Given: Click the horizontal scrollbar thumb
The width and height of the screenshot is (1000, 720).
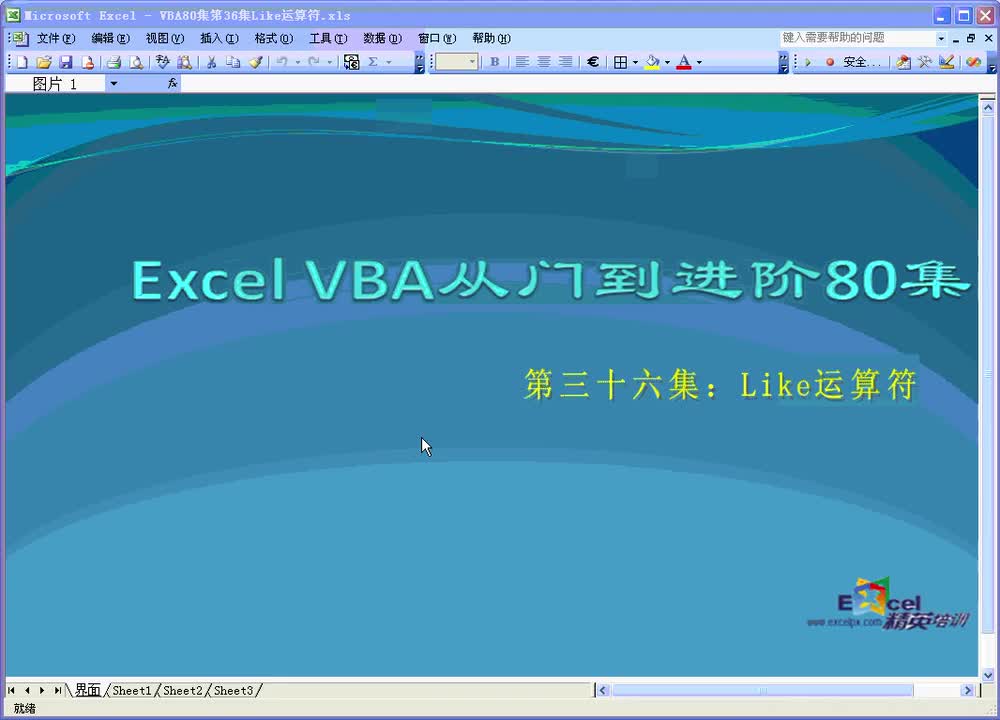Looking at the screenshot, I should 763,691.
